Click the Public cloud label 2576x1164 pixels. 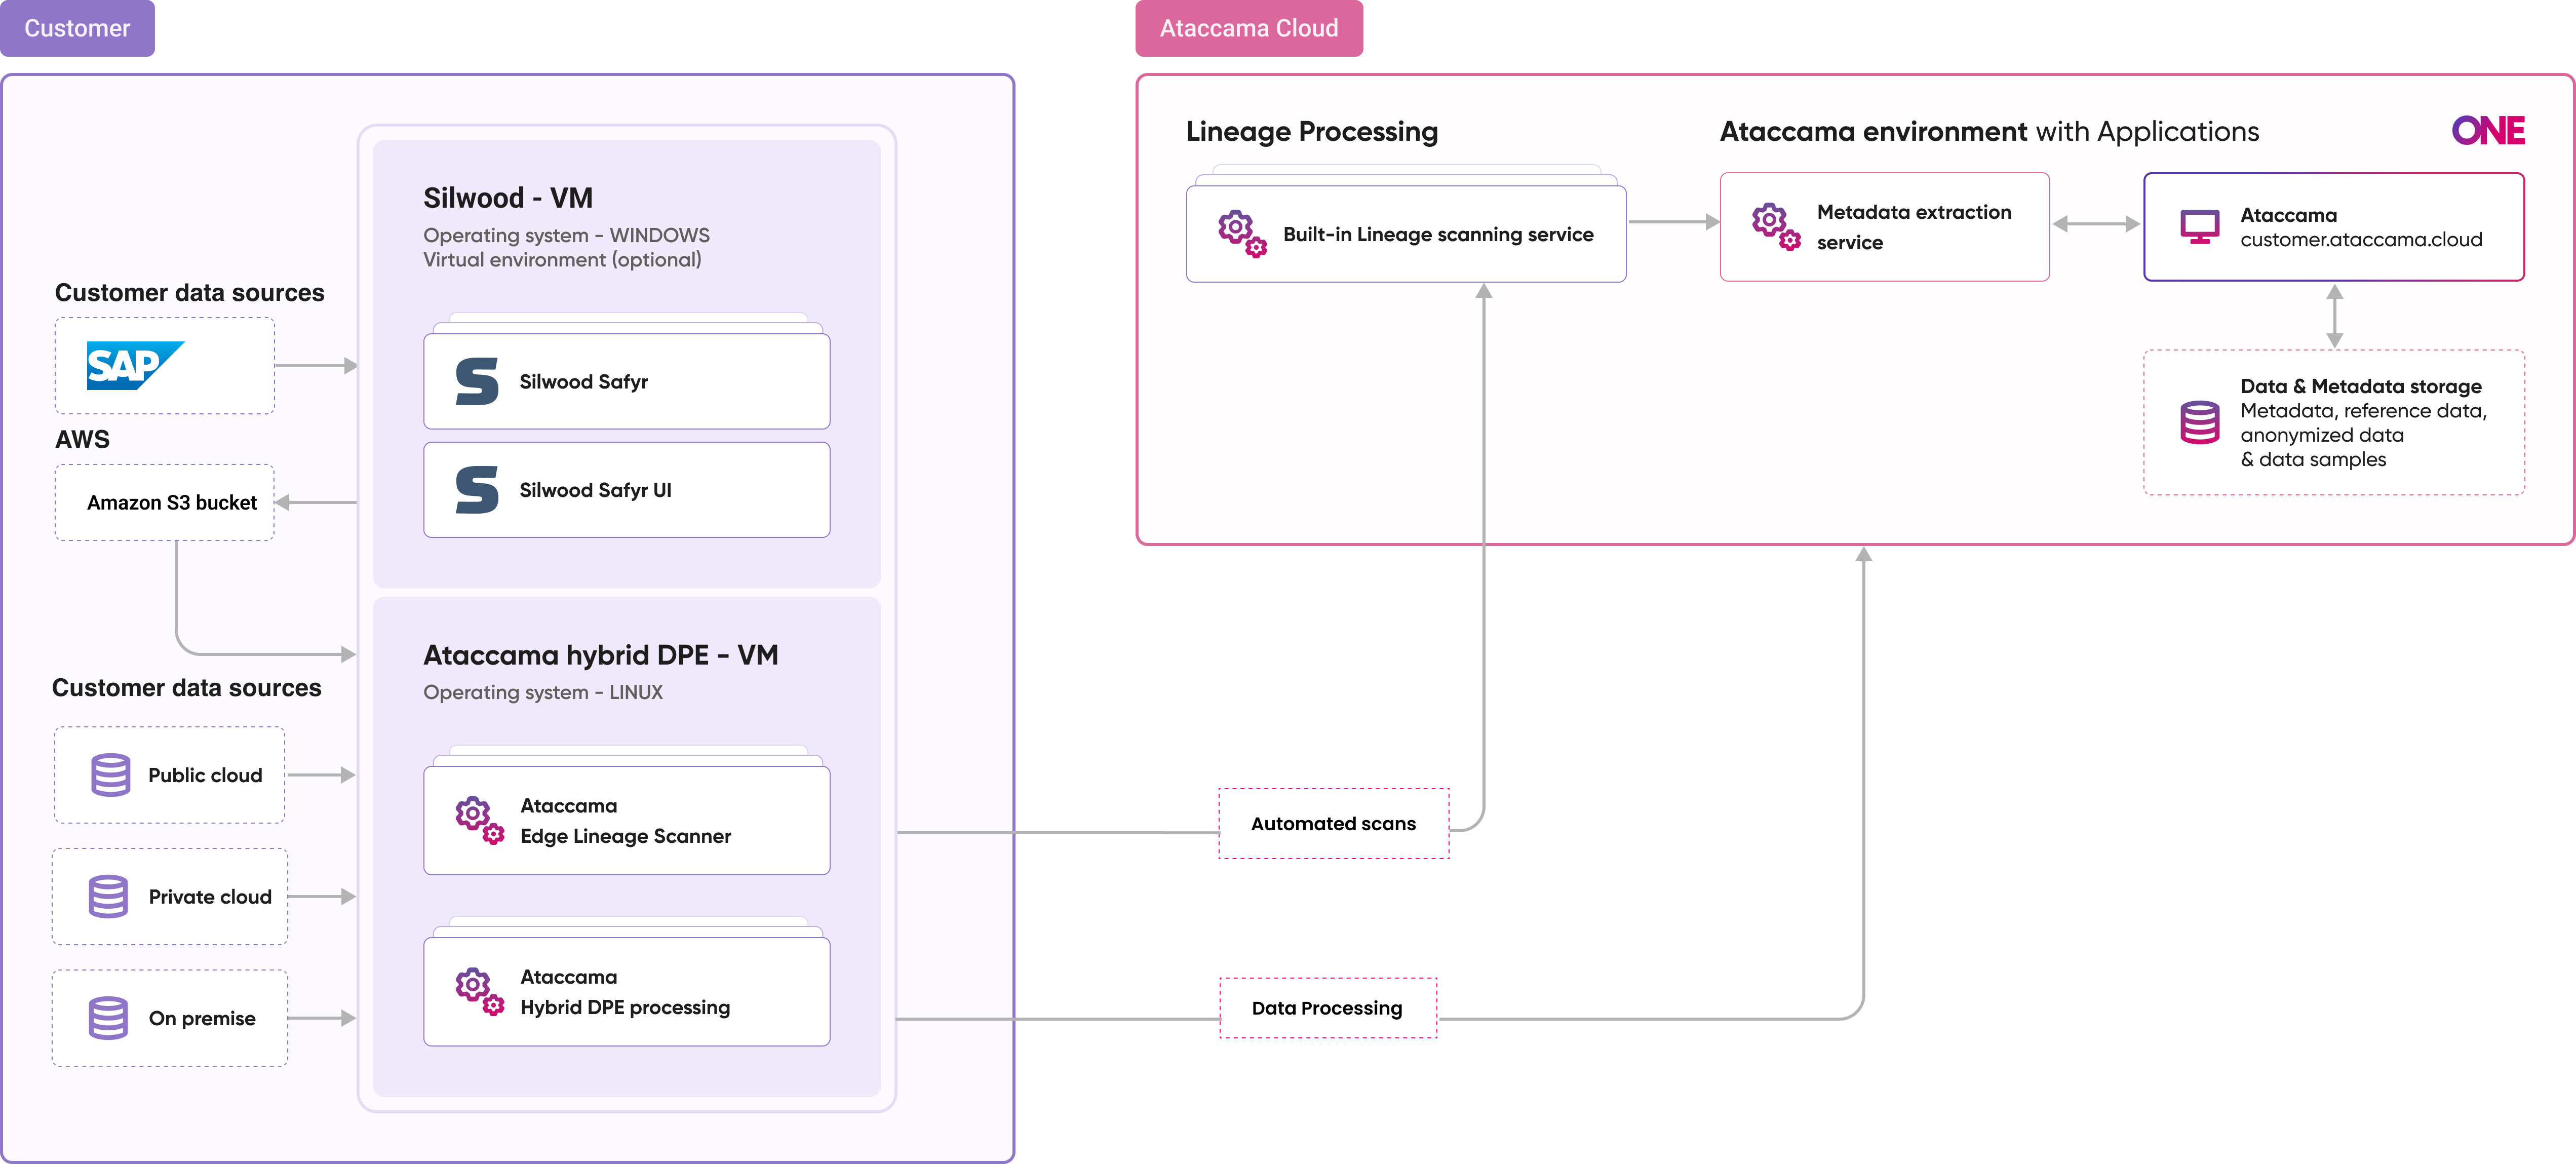pyautogui.click(x=205, y=775)
